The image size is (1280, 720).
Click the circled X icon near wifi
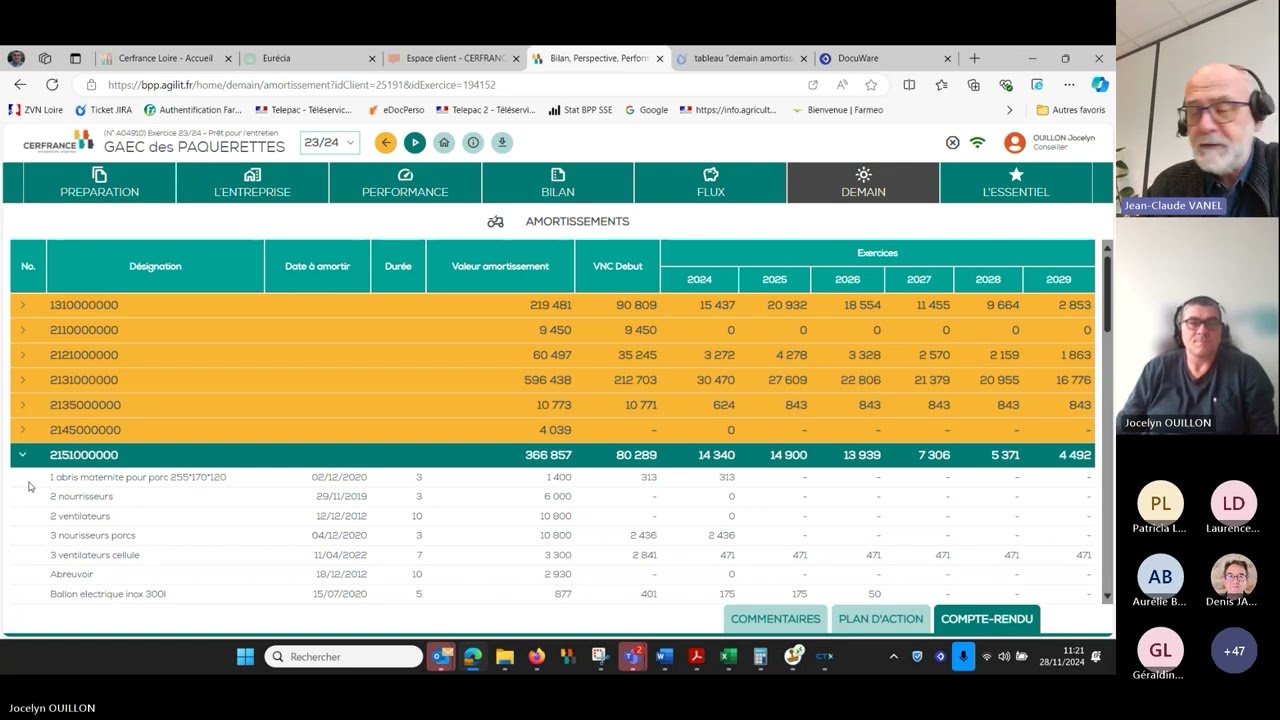click(952, 143)
